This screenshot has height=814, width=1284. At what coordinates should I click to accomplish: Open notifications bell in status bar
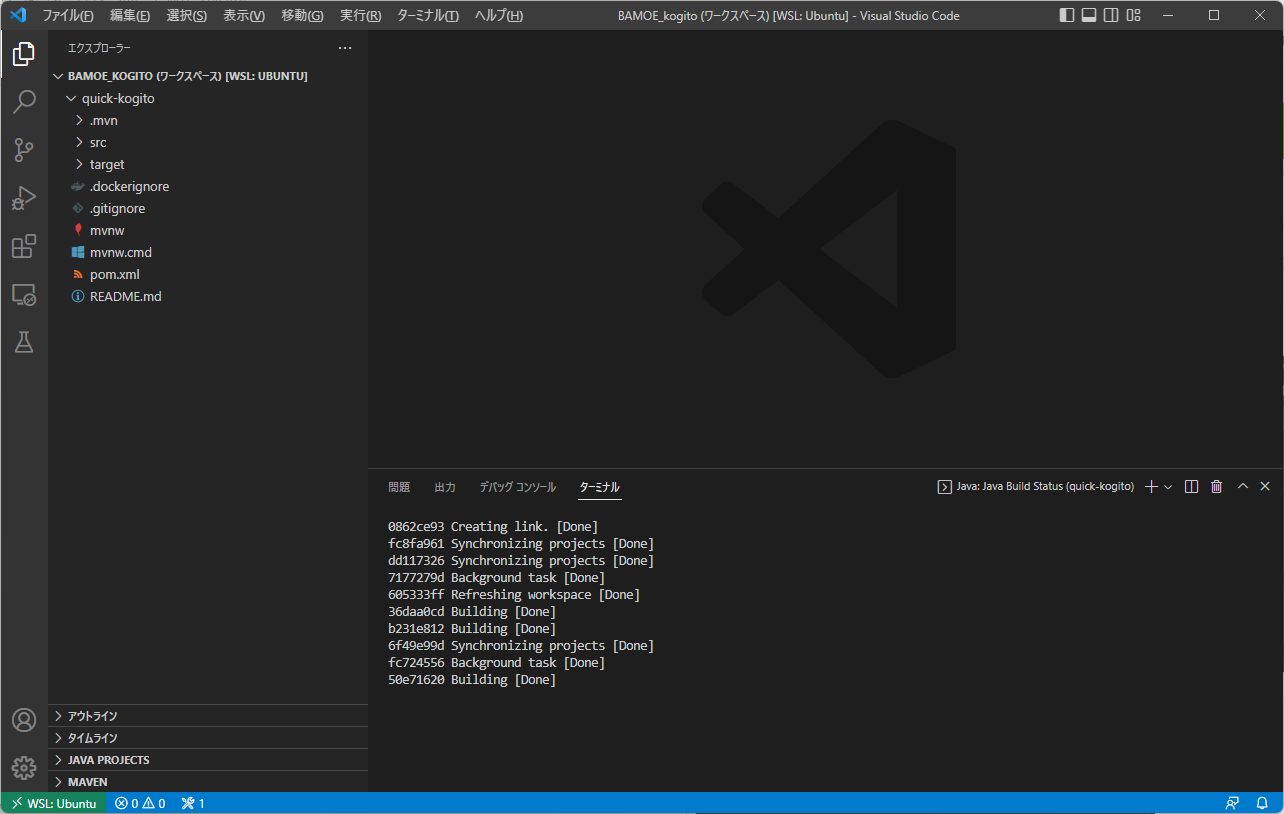1262,803
